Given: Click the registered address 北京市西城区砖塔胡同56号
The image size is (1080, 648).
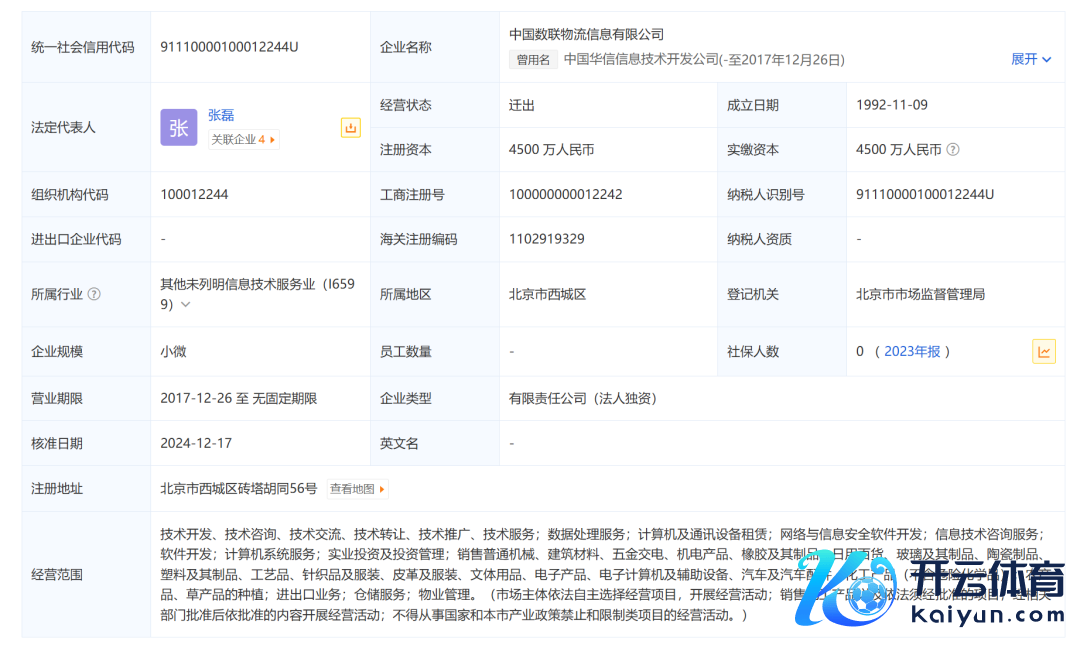Looking at the screenshot, I should pos(238,489).
